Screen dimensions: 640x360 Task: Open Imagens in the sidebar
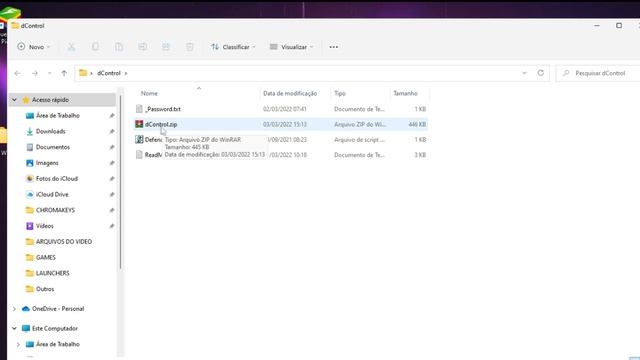[x=47, y=163]
